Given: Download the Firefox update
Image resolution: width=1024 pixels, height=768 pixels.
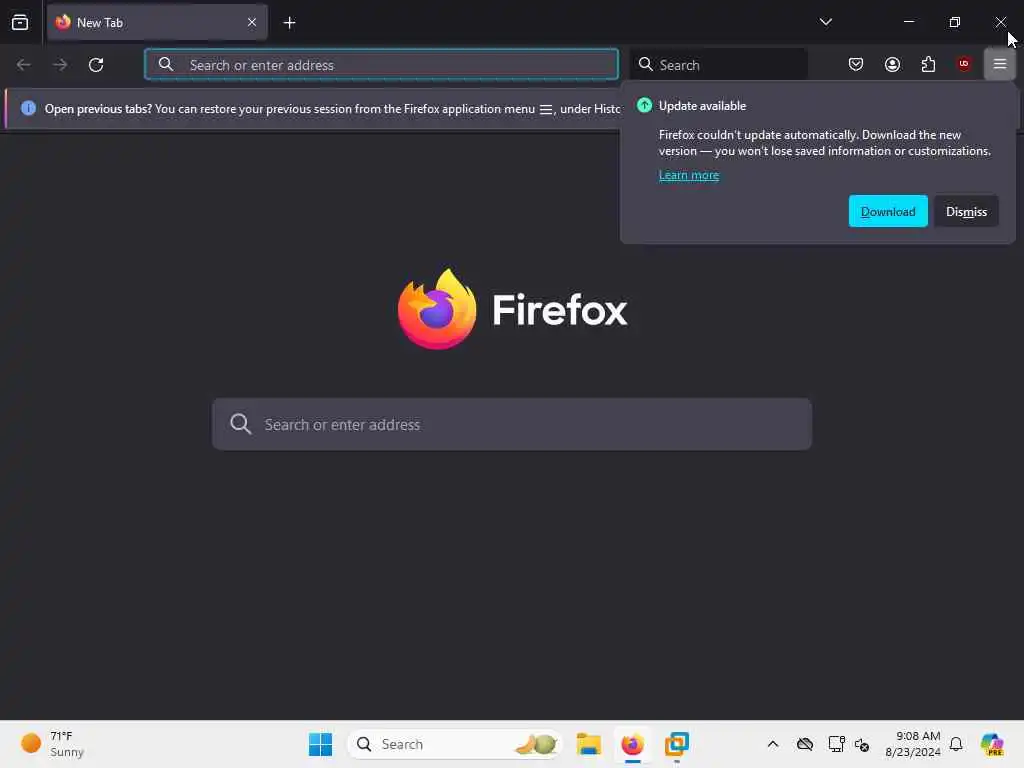Looking at the screenshot, I should coord(888,212).
